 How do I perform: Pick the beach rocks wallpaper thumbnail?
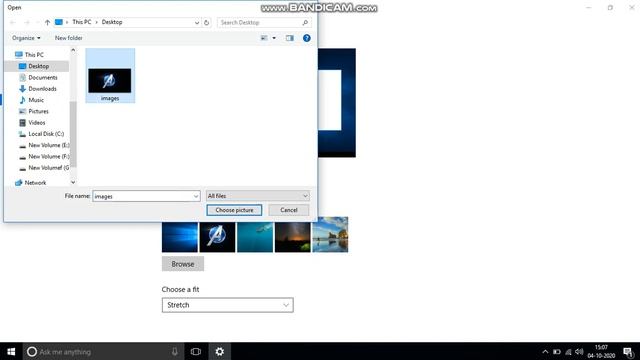(330, 235)
